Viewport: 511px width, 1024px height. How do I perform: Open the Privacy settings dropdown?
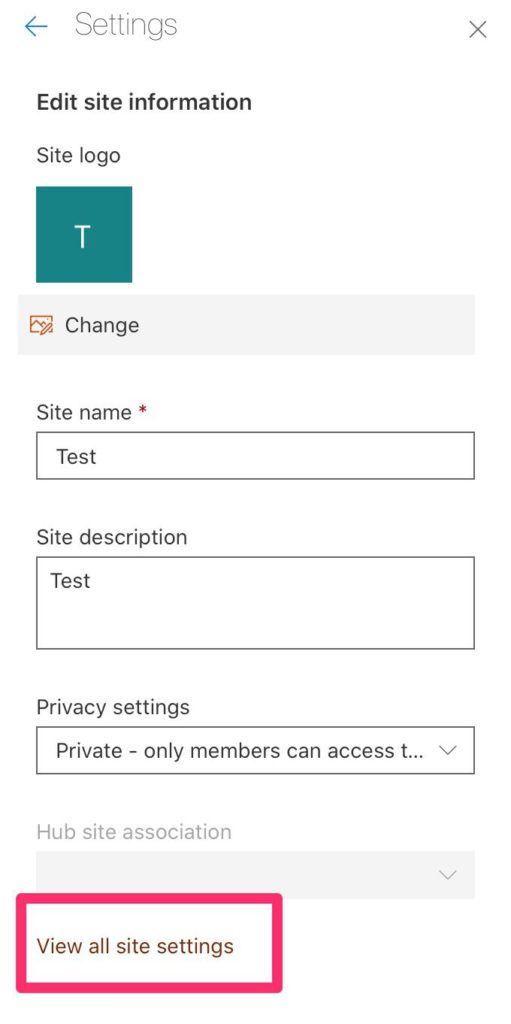point(255,750)
